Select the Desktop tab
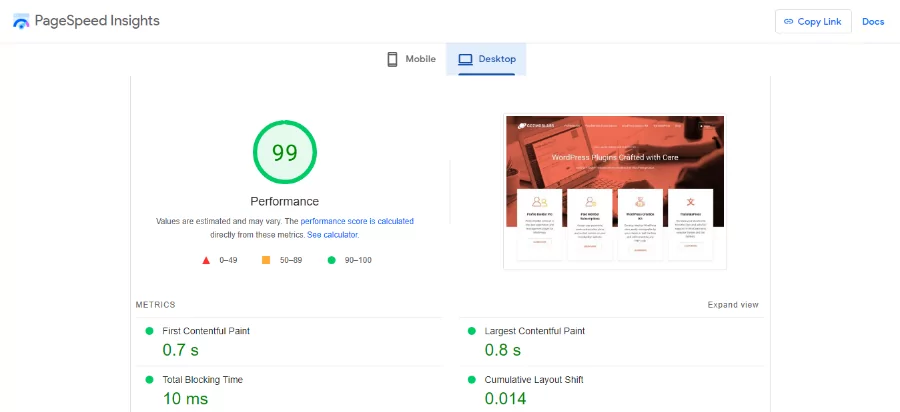The width and height of the screenshot is (900, 412). click(x=487, y=59)
